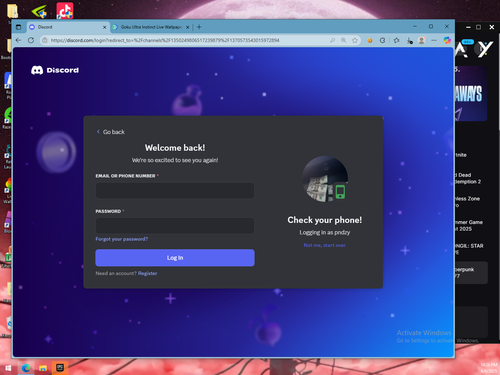Click the Discord logo on the login page
Screen dimensions: 500x375
(55, 70)
